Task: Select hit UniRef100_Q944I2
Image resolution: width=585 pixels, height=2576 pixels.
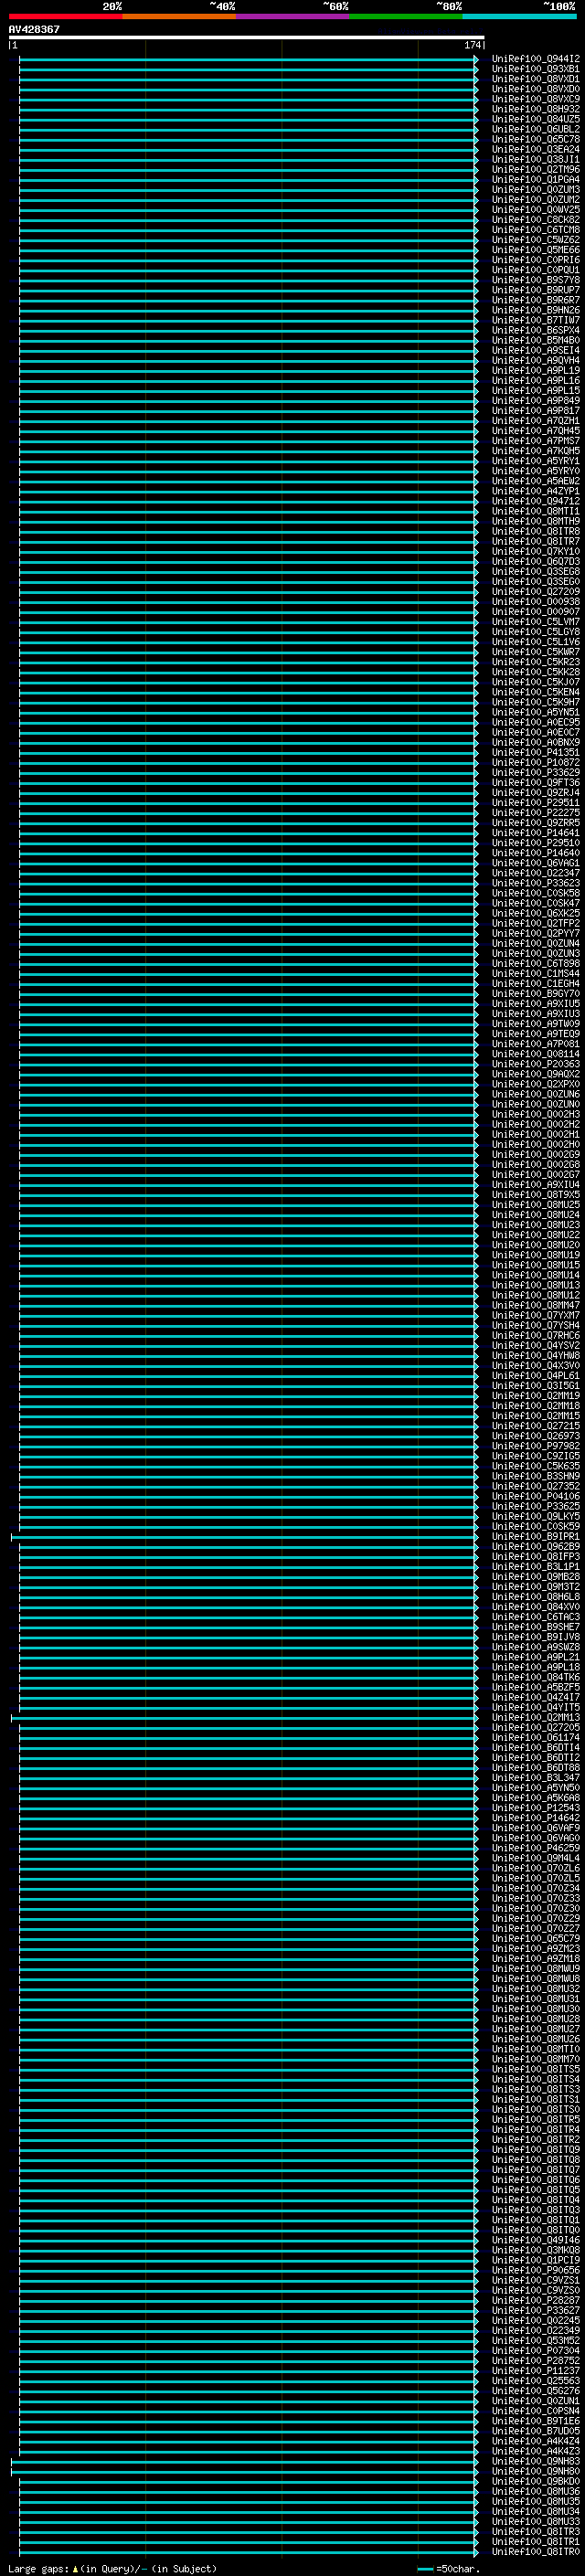Action: click(x=536, y=59)
